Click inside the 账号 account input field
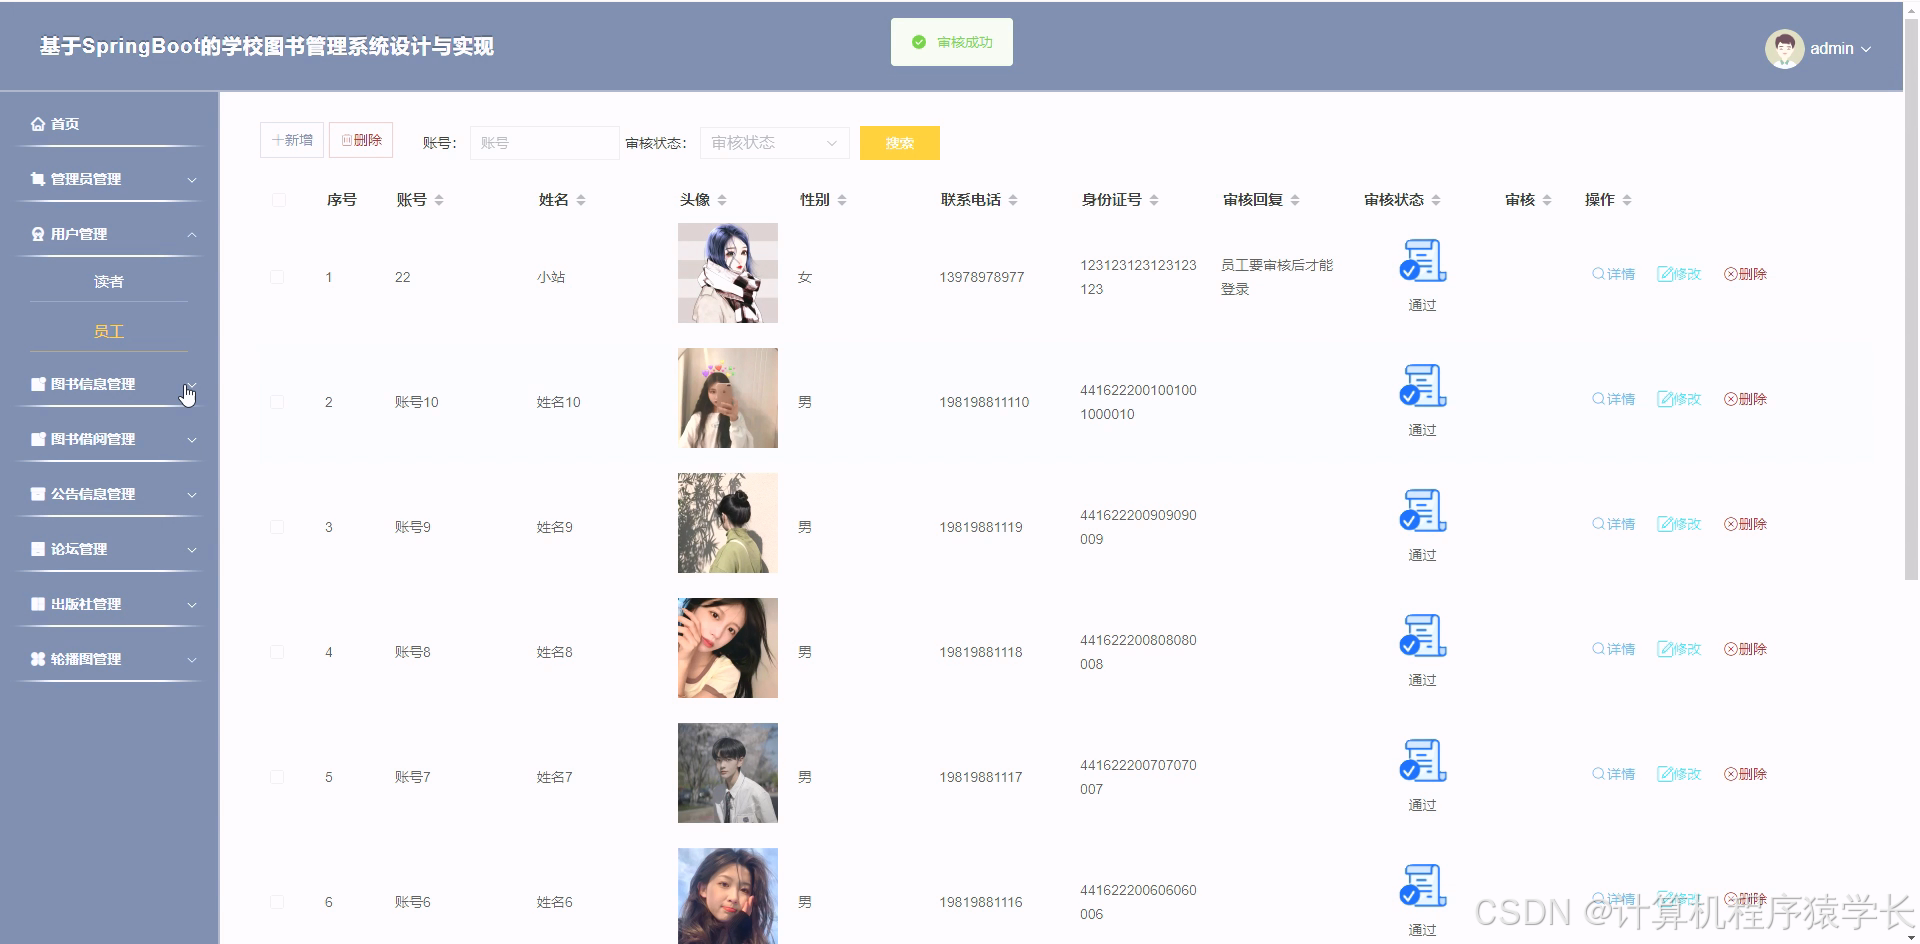The height and width of the screenshot is (944, 1920). click(544, 142)
